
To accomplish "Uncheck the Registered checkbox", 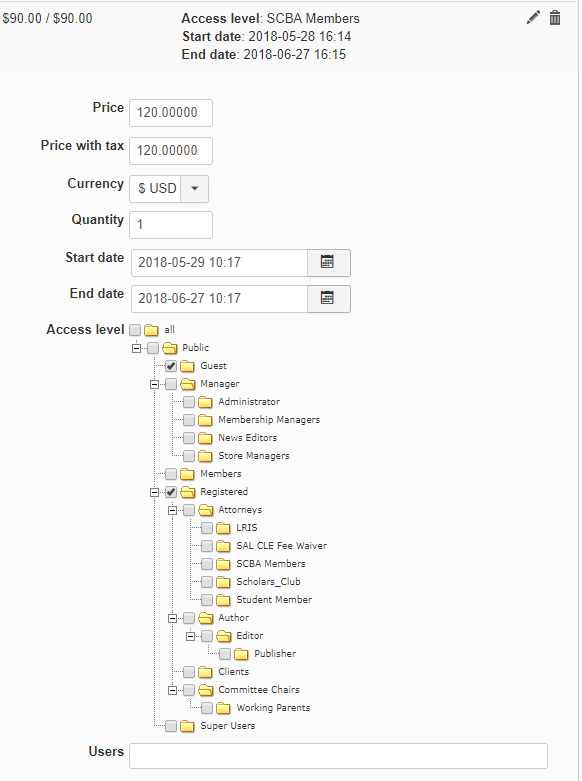I will tap(171, 492).
